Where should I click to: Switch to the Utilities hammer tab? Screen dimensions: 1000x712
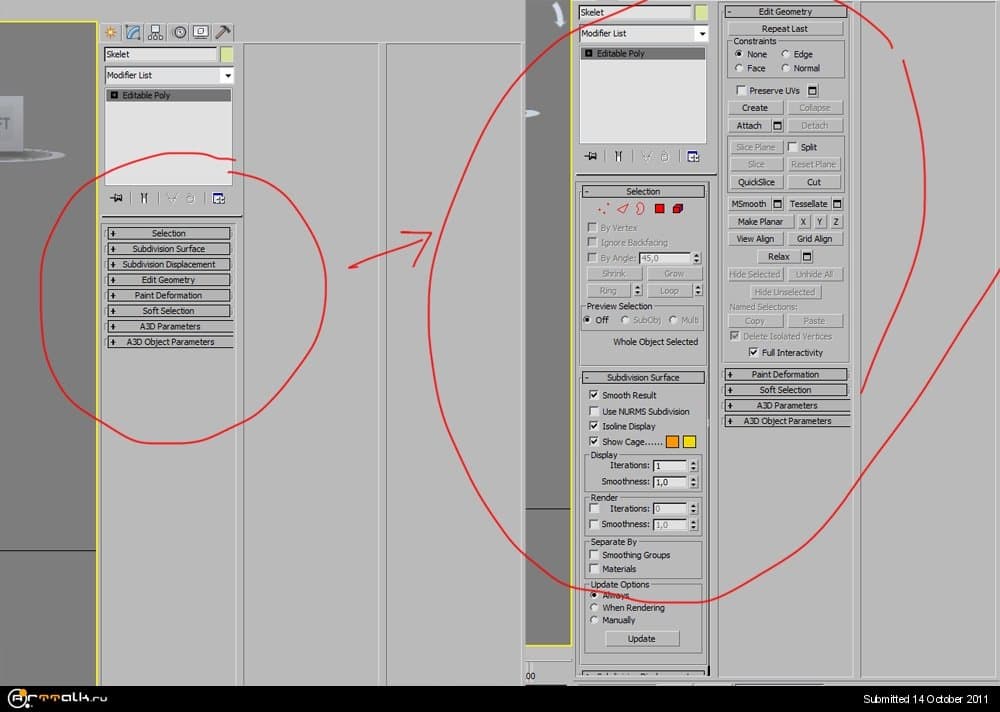[223, 32]
